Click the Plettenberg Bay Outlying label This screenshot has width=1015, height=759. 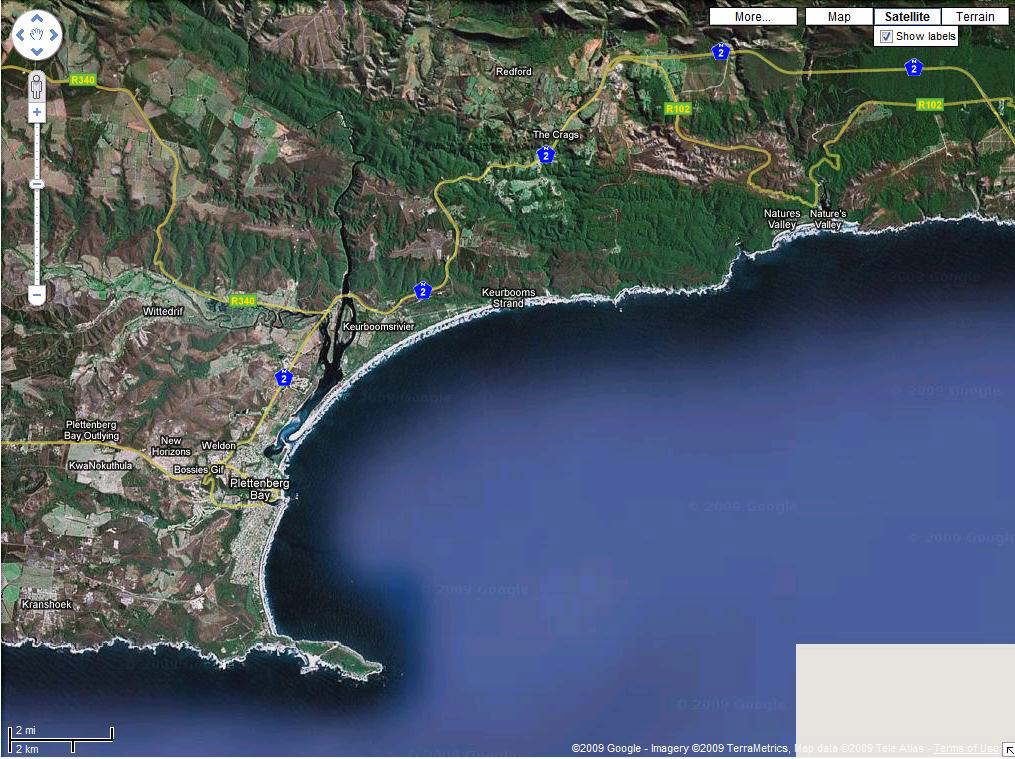point(91,430)
